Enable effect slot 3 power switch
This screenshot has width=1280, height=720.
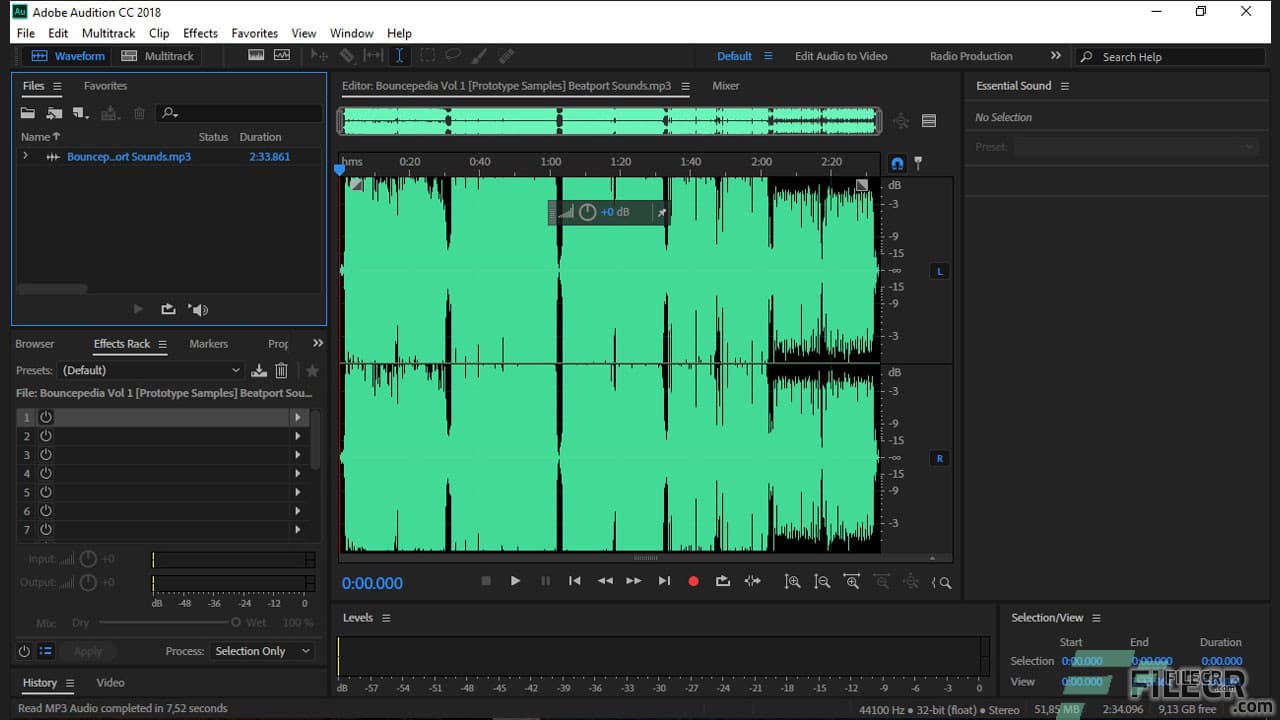[x=45, y=454]
